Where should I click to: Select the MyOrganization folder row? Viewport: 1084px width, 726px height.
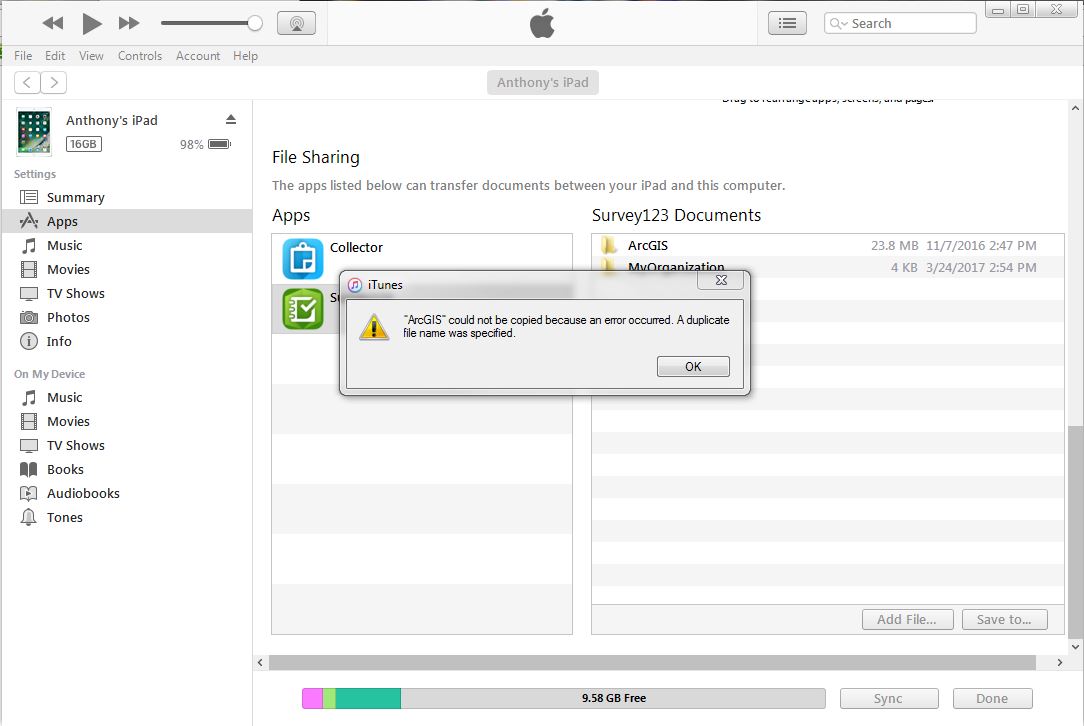[828, 267]
